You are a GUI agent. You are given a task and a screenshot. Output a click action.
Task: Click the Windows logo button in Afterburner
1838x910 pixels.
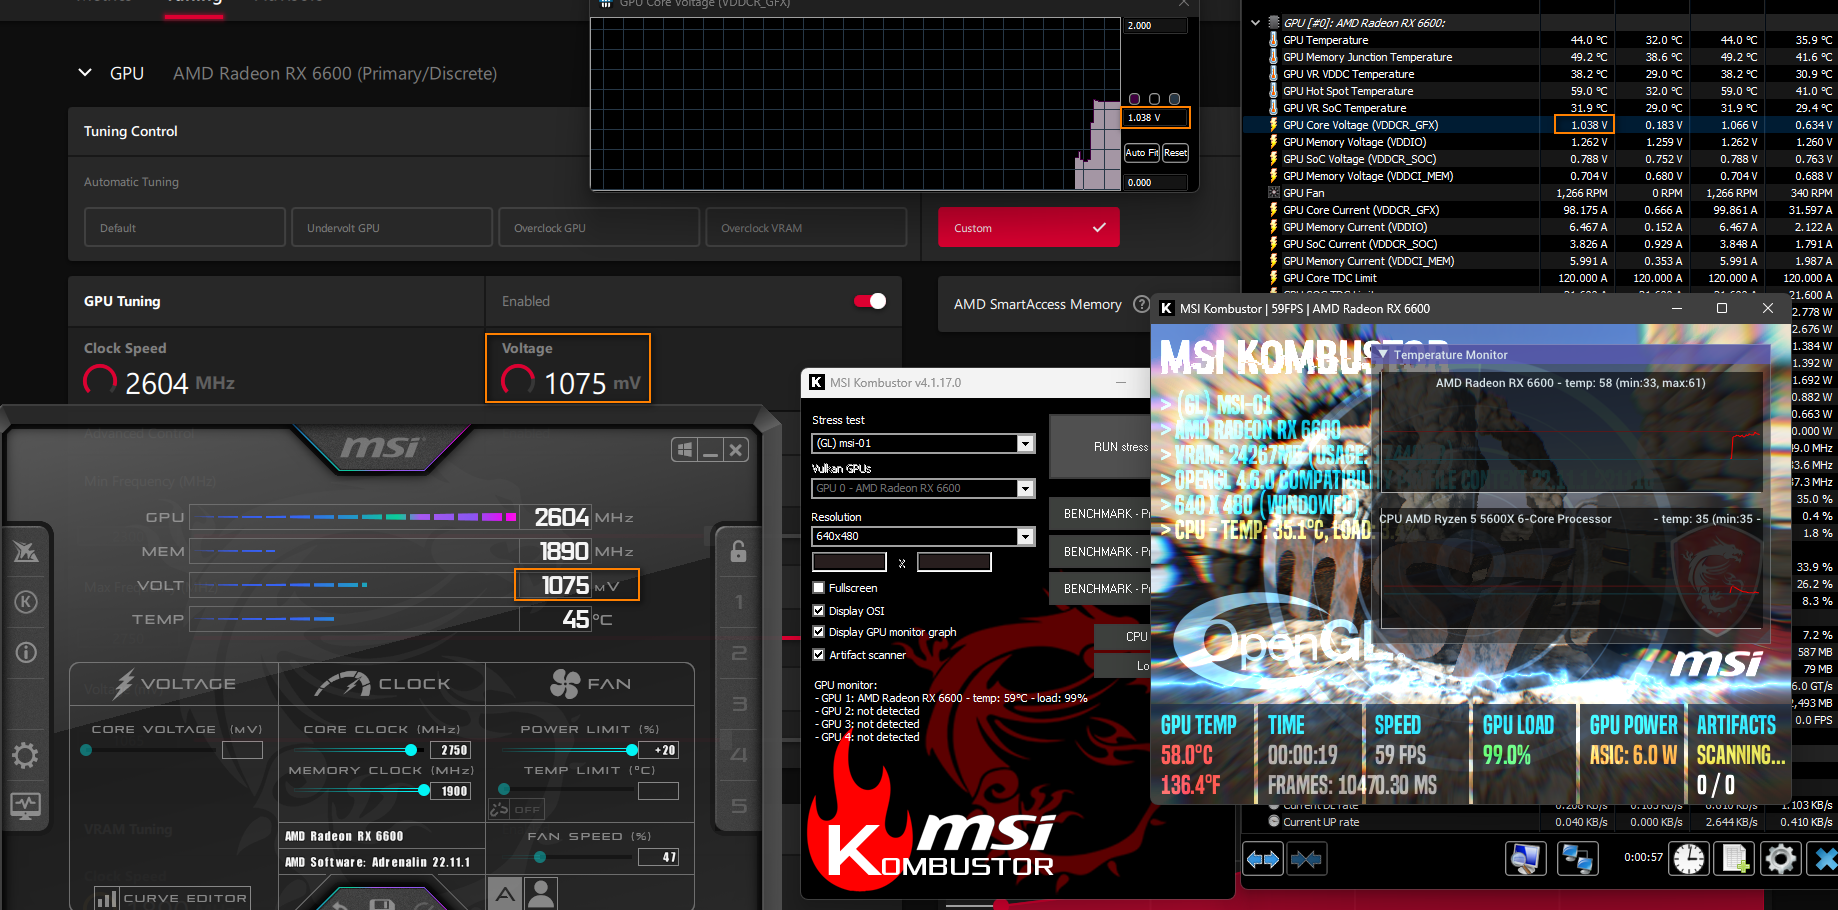[x=685, y=450]
